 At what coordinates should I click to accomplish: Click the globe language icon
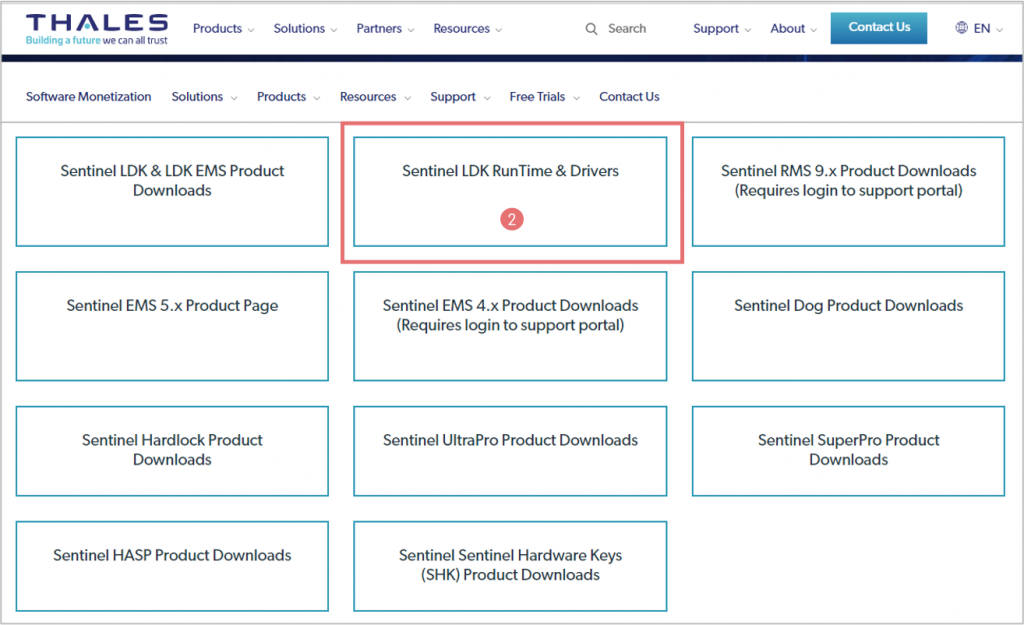click(x=962, y=29)
